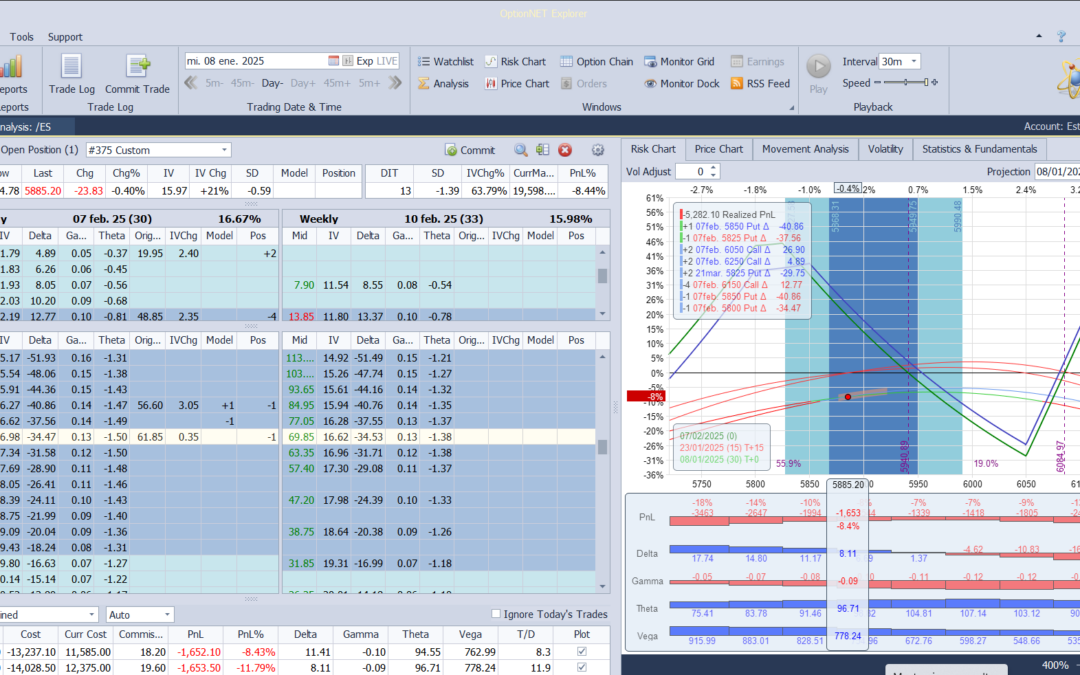
Task: Click the Projection date input field
Action: pyautogui.click(x=1057, y=172)
